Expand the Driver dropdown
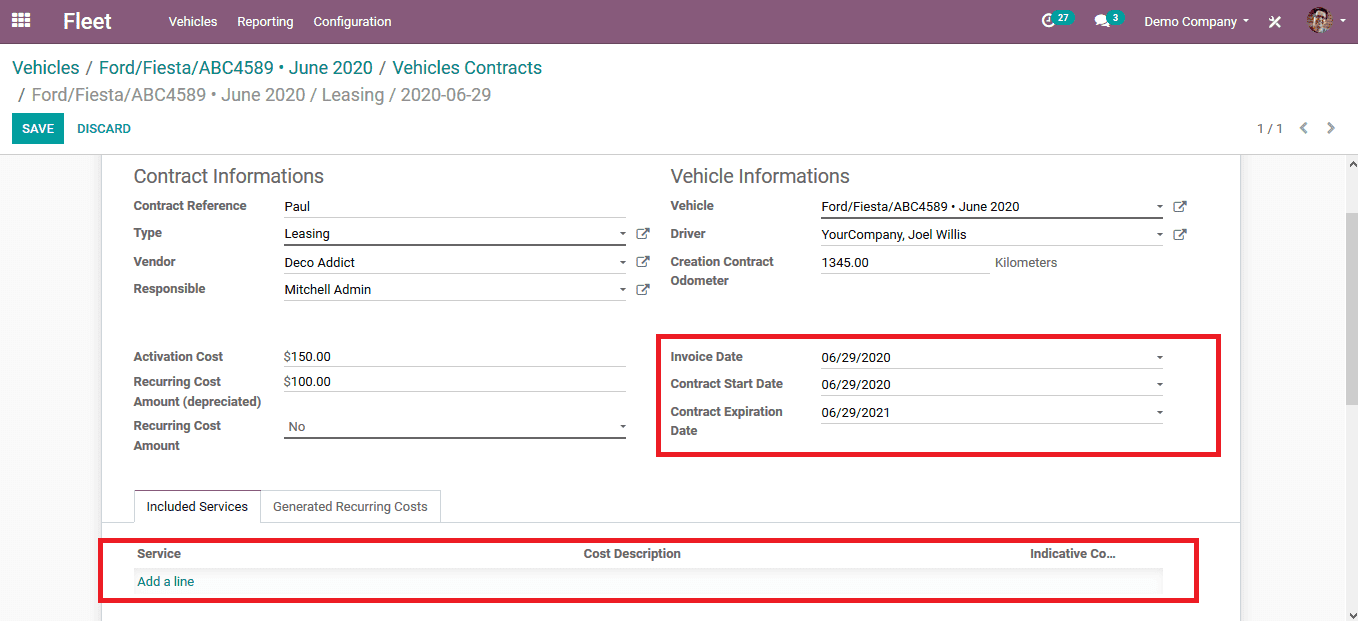The height and width of the screenshot is (621, 1361). click(x=1159, y=235)
